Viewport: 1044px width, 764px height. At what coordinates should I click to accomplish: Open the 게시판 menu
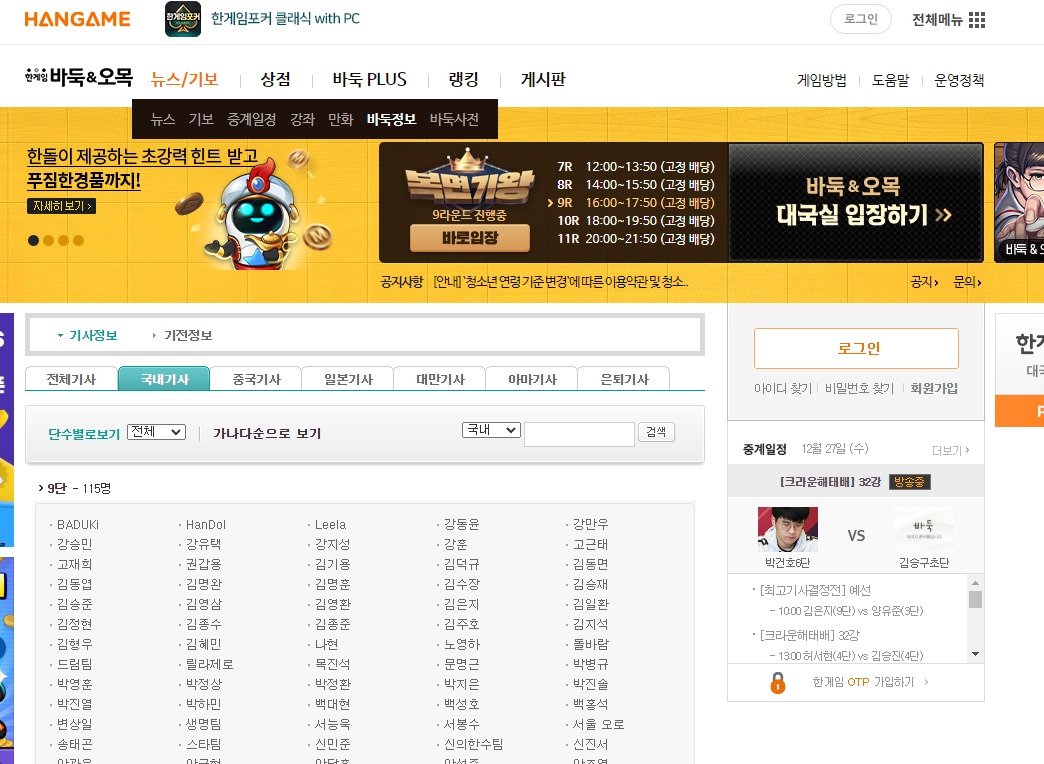[543, 79]
